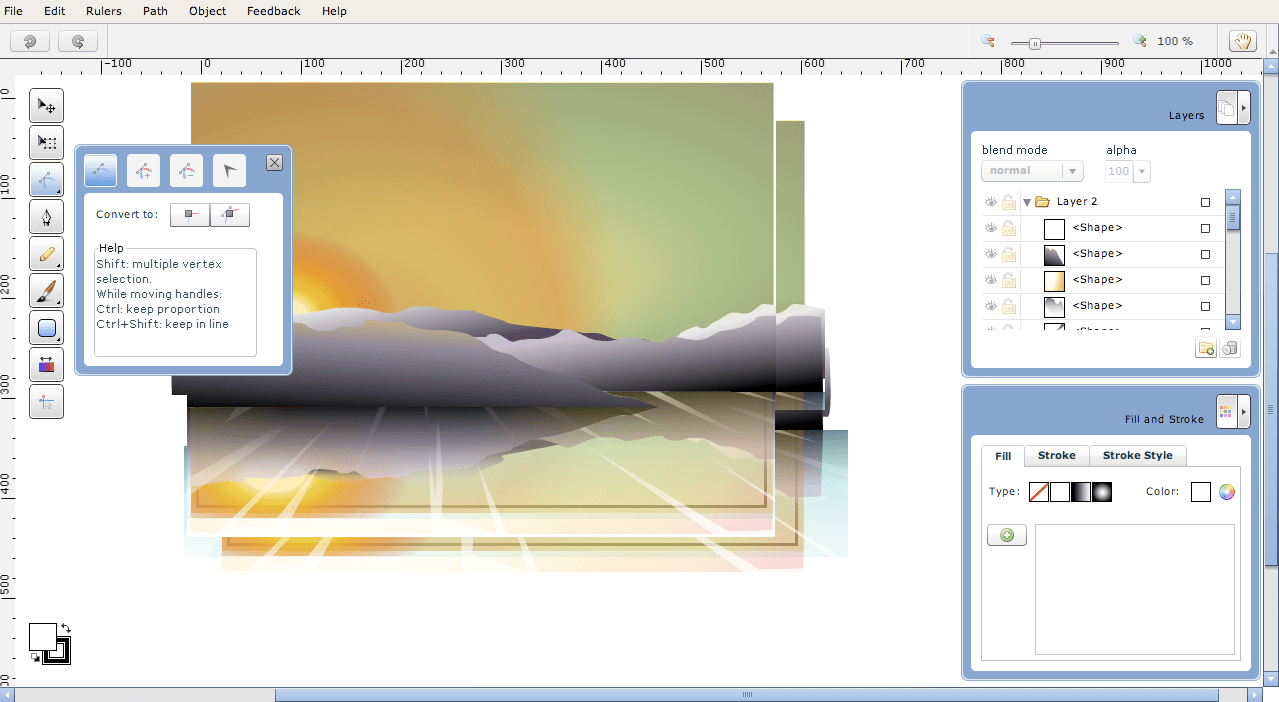This screenshot has height=702, width=1279.
Task: Click the delete node icon in node dialog
Action: coord(186,170)
